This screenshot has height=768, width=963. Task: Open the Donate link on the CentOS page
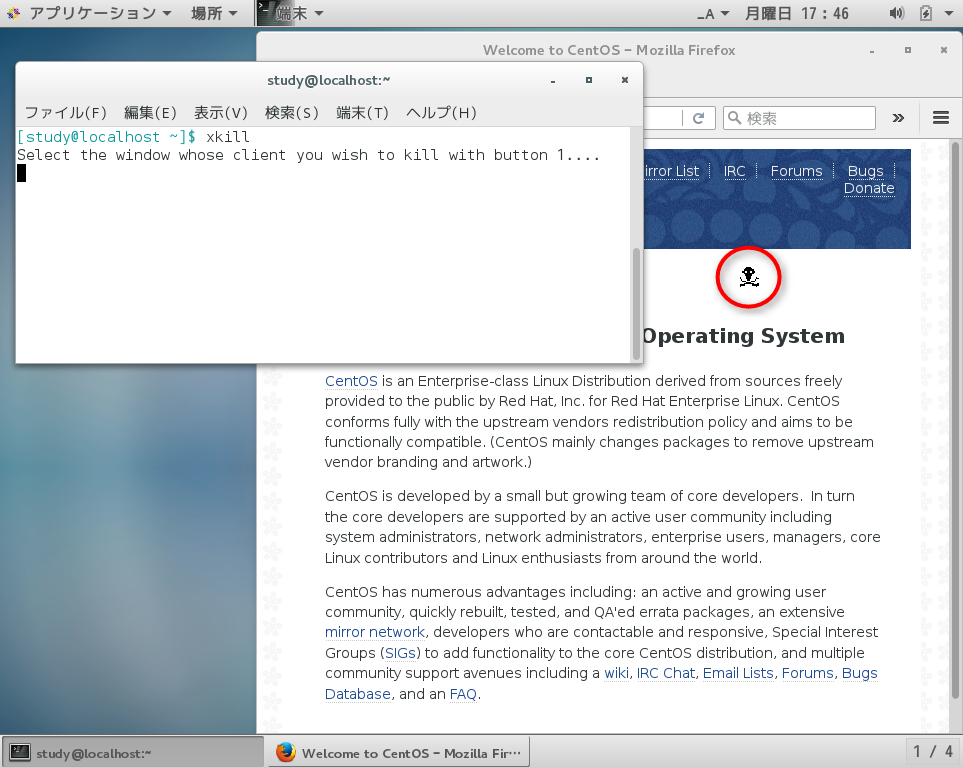click(867, 188)
